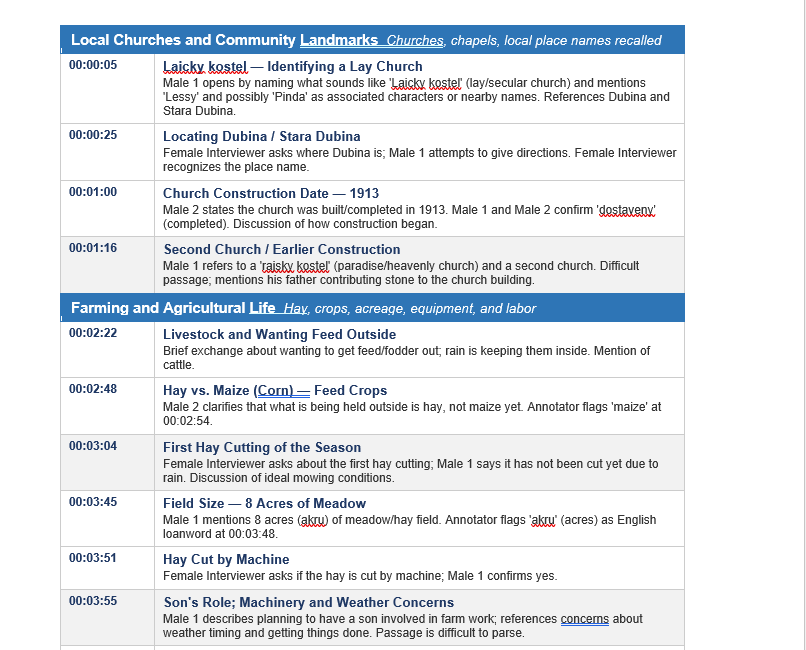Click the paragraph beginning 'Brief exchange about wanting'
The width and height of the screenshot is (806, 650).
(407, 358)
